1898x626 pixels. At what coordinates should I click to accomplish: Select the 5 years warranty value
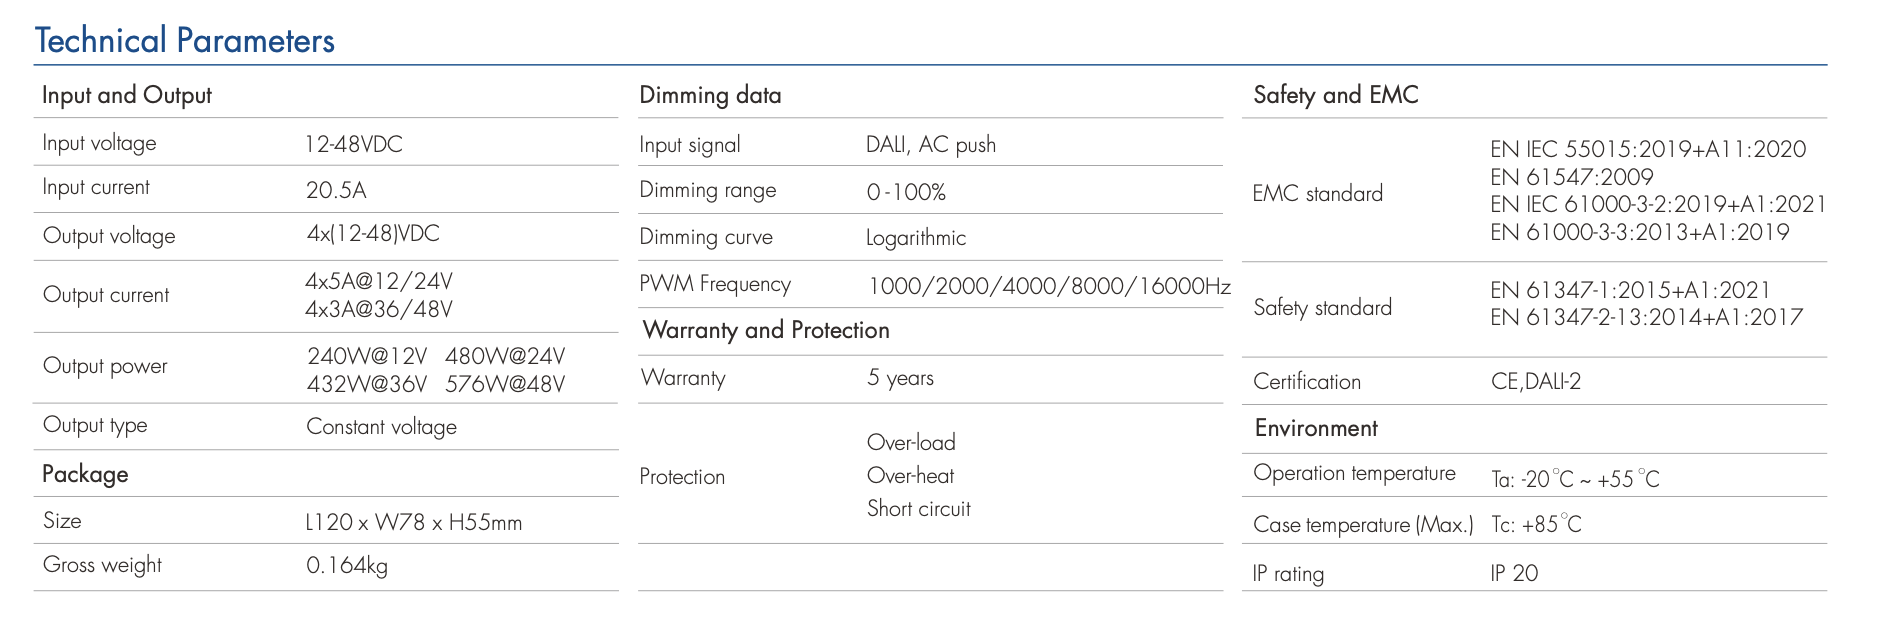coord(900,378)
